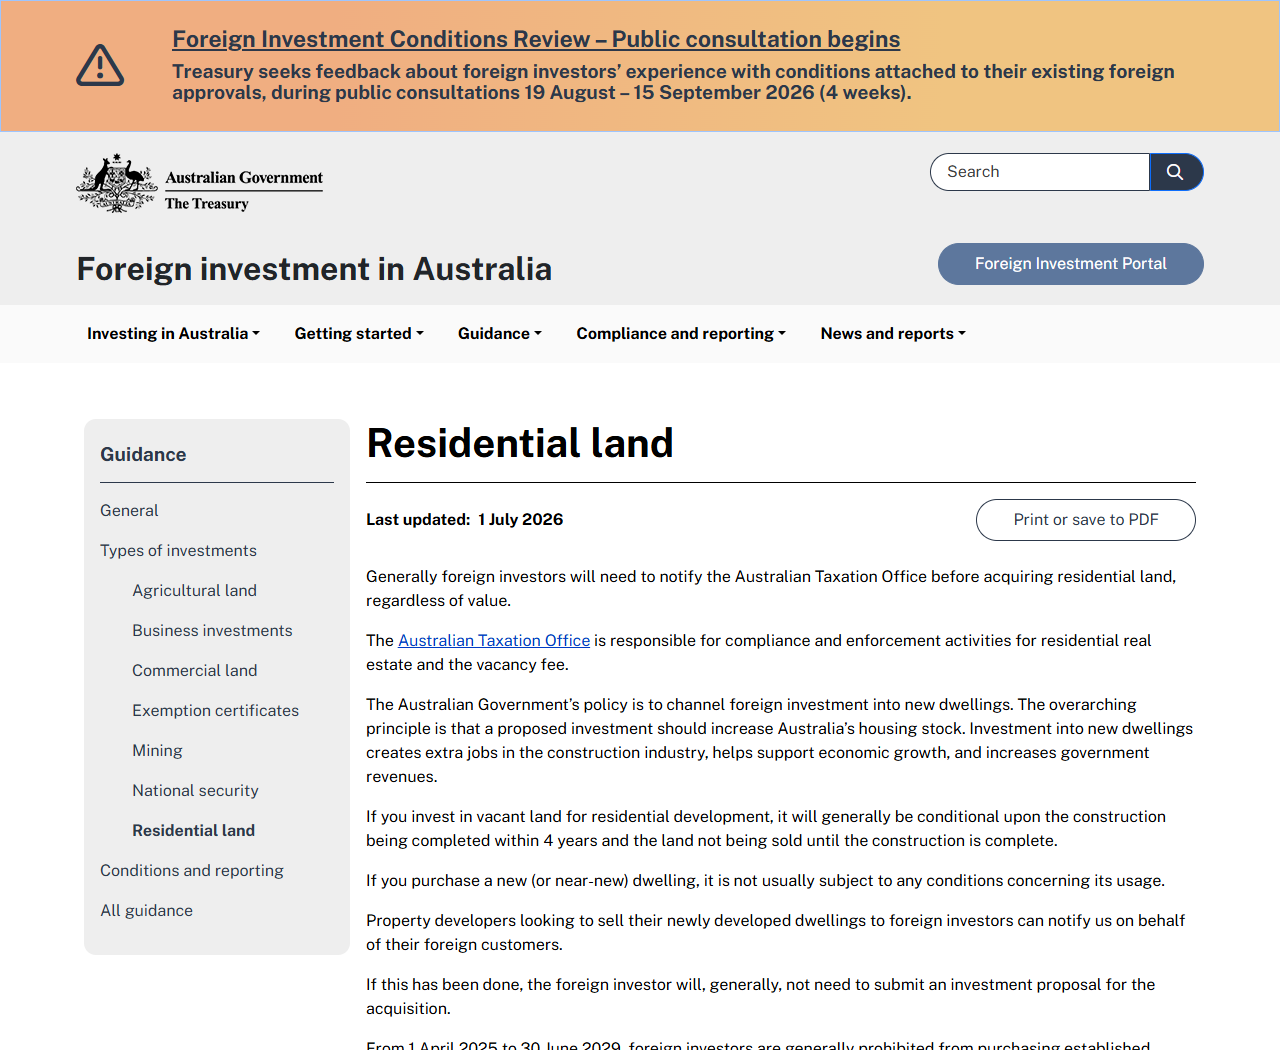Viewport: 1280px width, 1050px height.
Task: Follow the Australian Taxation Office link
Action: (x=494, y=640)
